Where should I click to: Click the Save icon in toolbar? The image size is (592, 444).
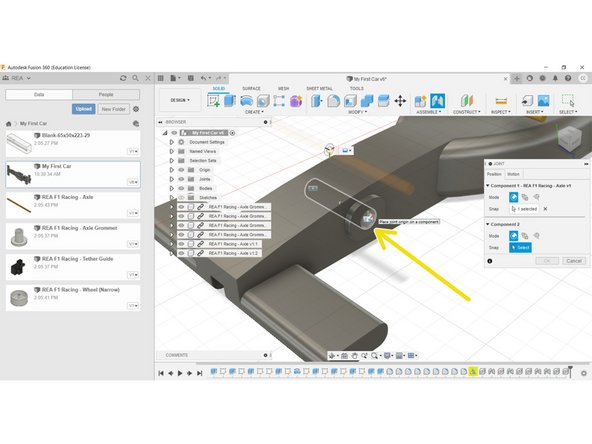[191, 78]
